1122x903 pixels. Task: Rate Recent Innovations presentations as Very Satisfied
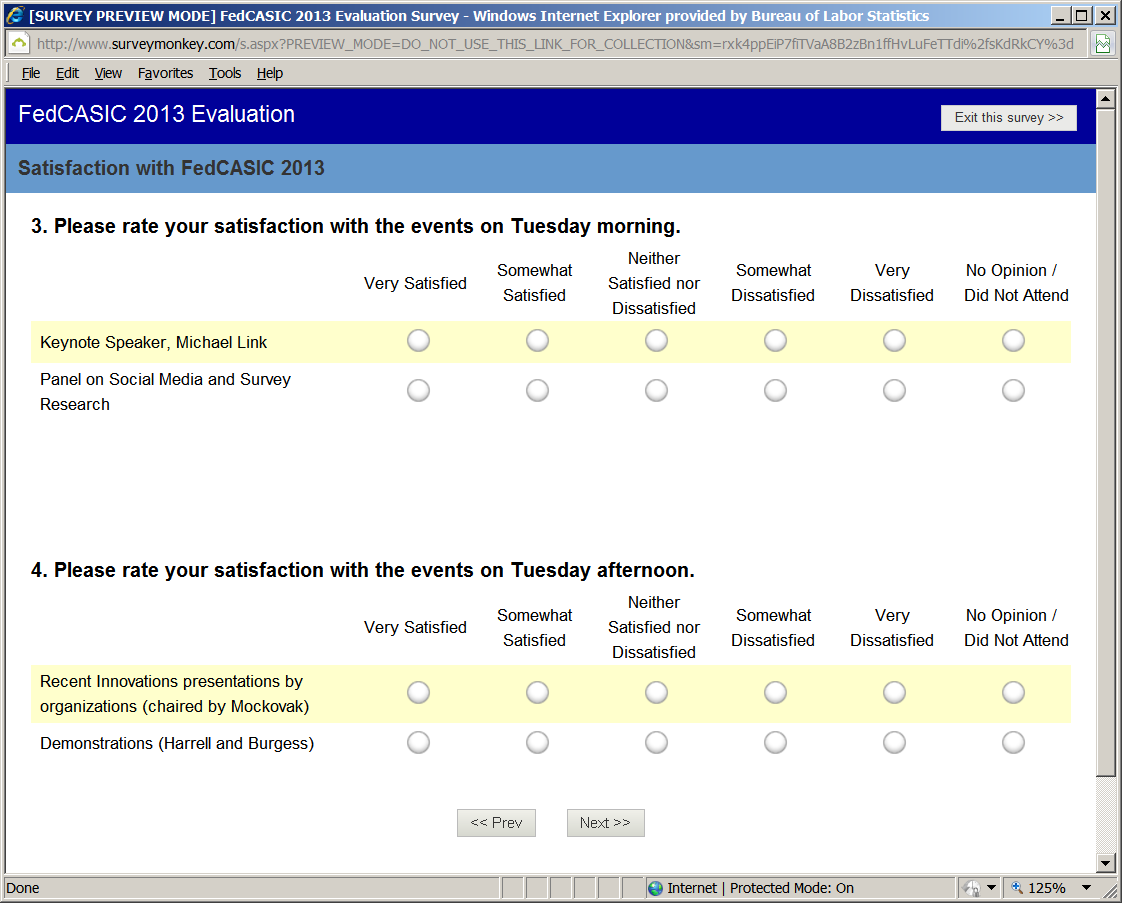click(x=419, y=693)
